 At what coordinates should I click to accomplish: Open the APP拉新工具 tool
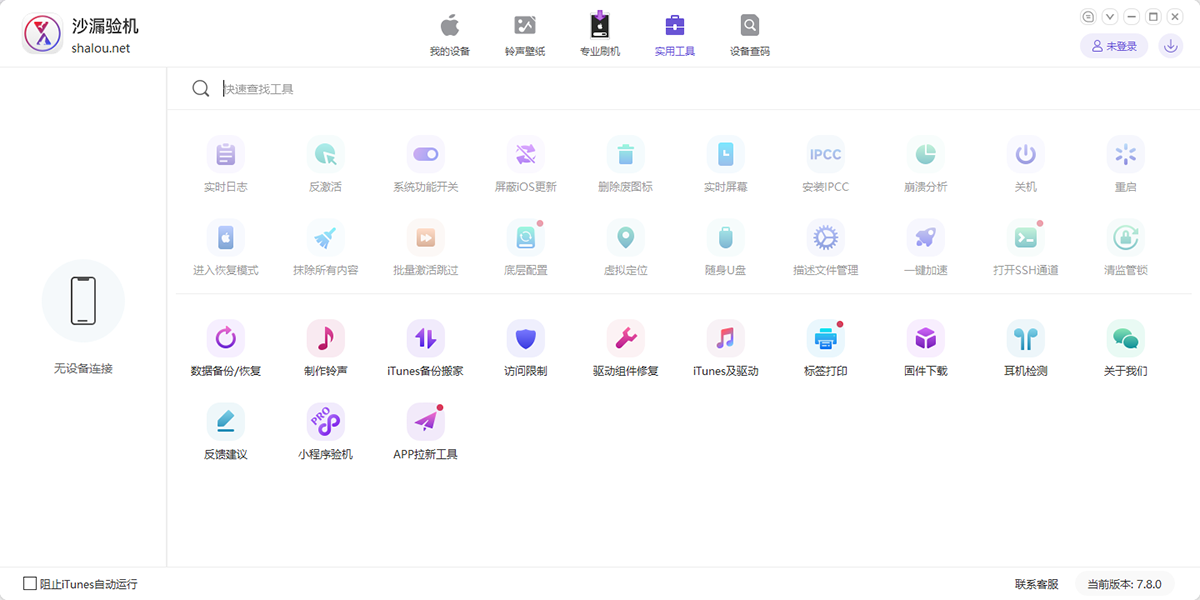click(426, 432)
